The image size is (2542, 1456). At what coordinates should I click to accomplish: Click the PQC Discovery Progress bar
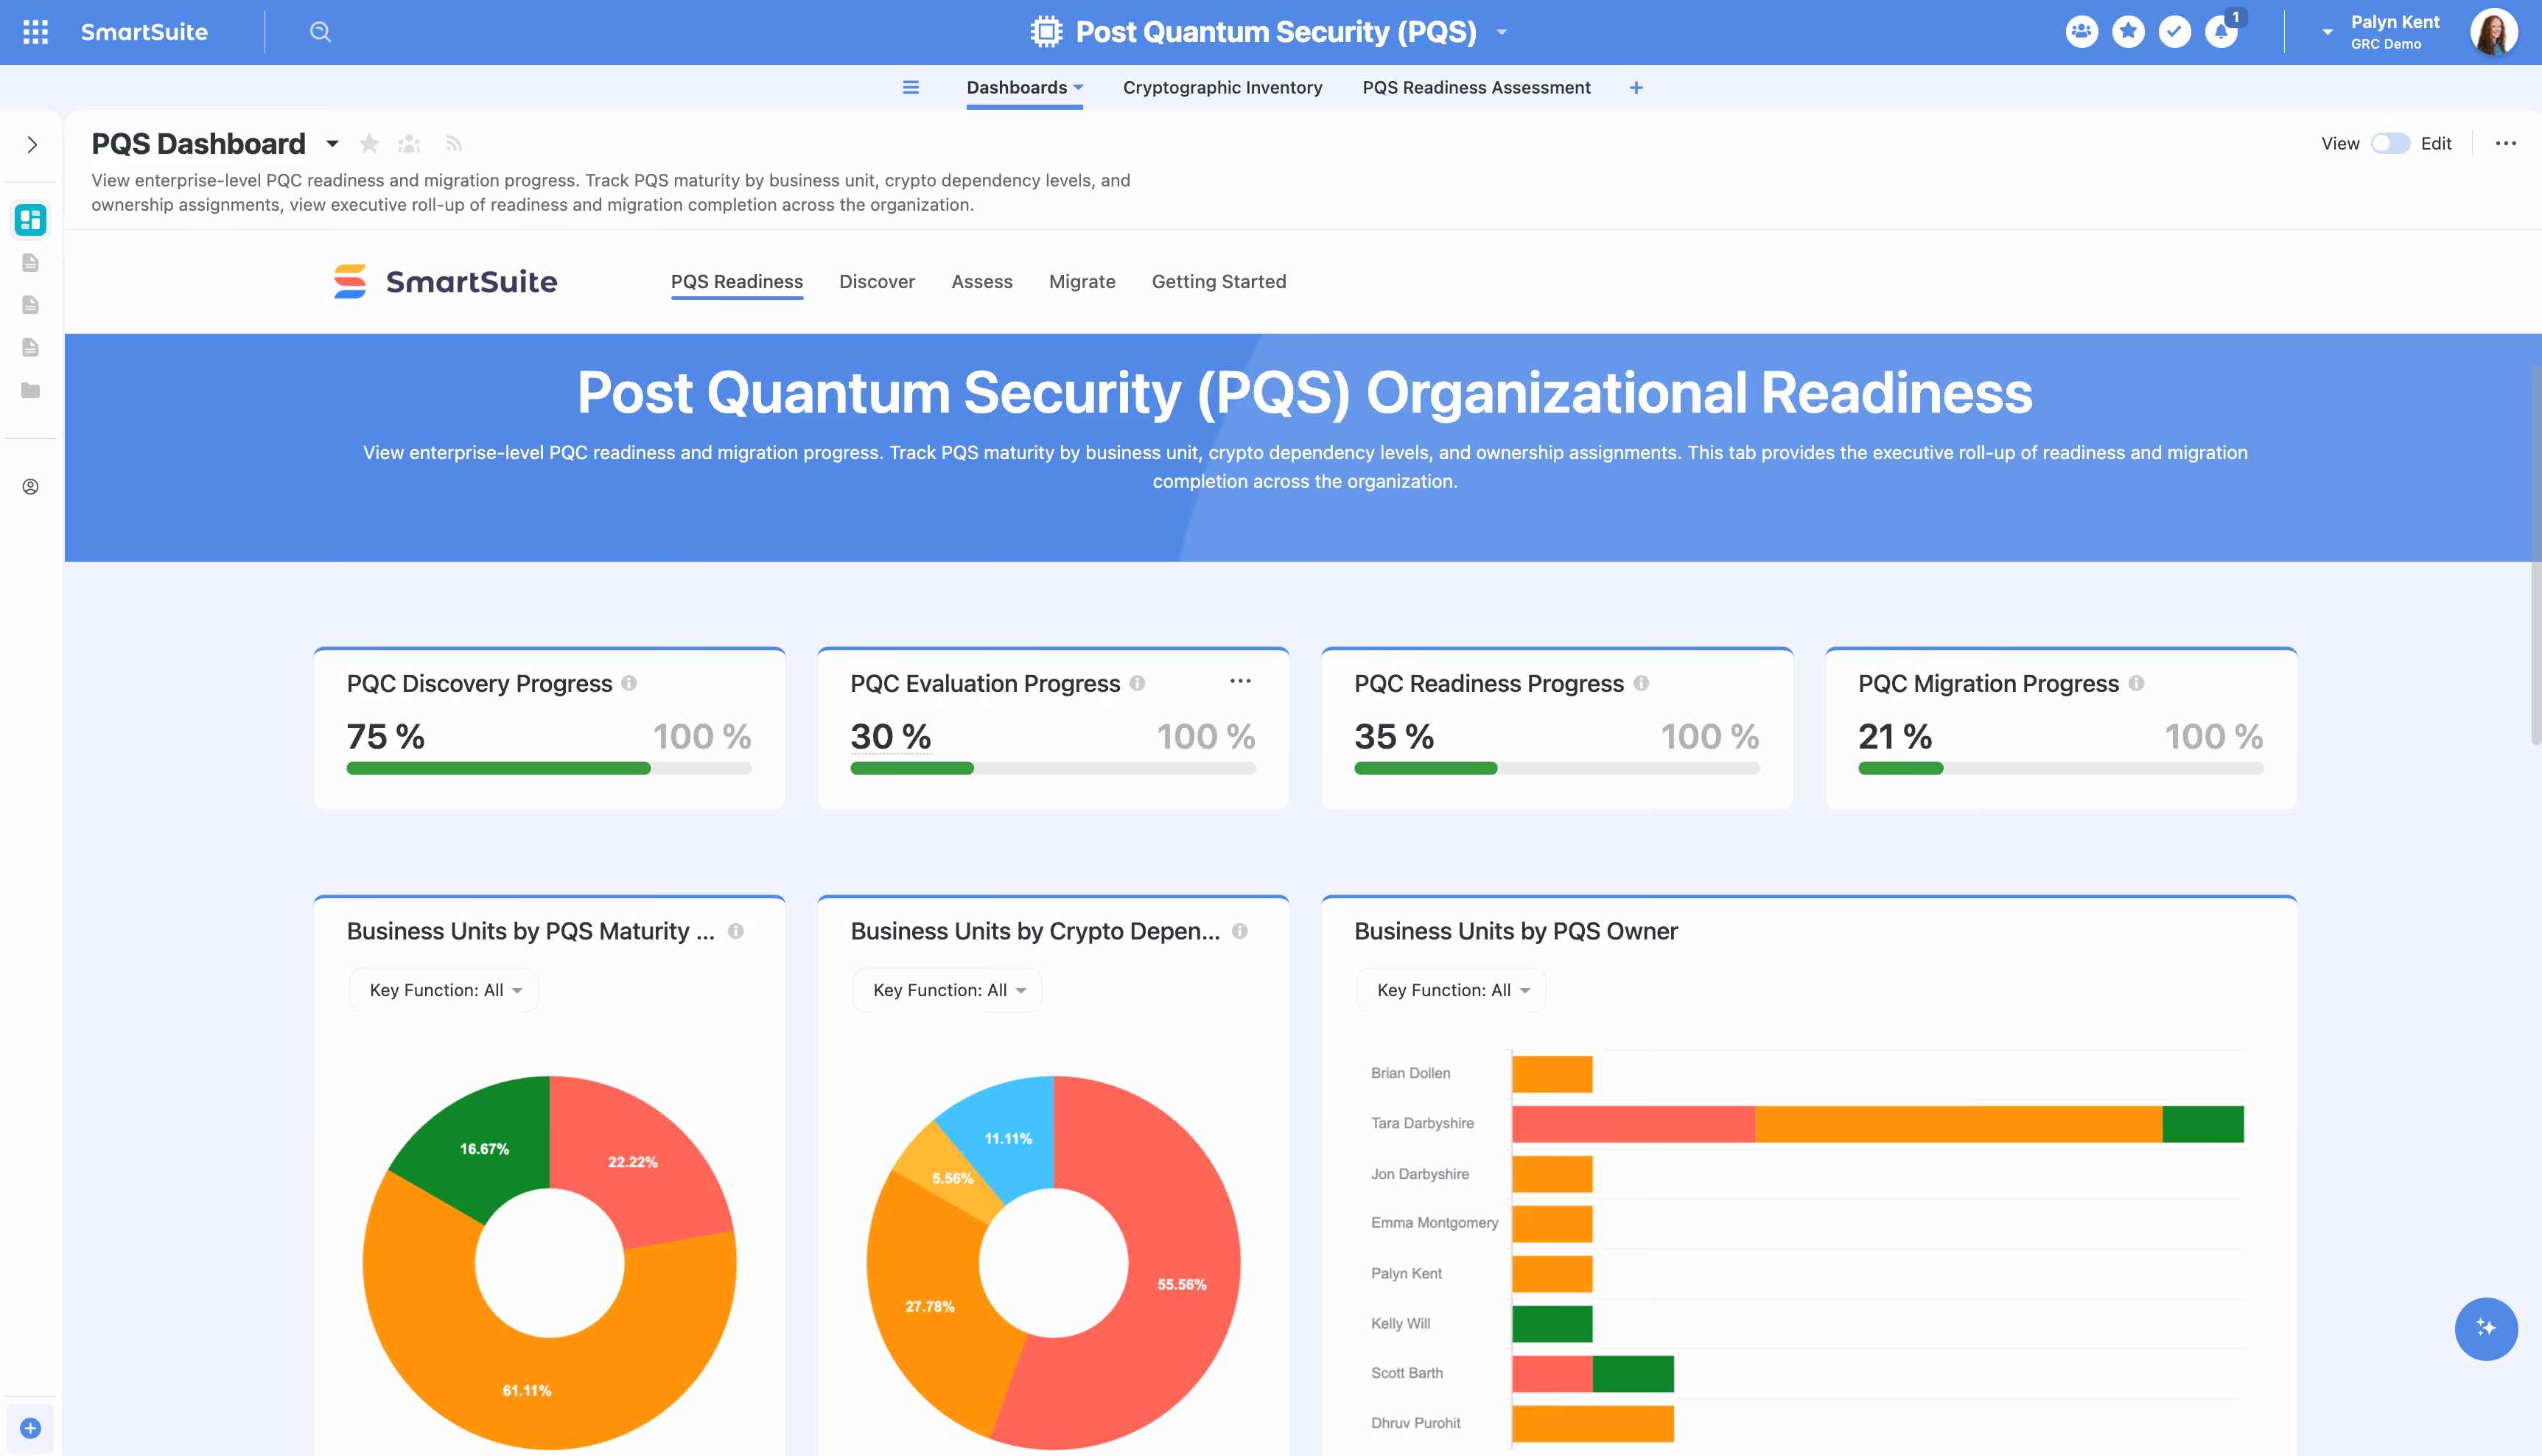[549, 768]
